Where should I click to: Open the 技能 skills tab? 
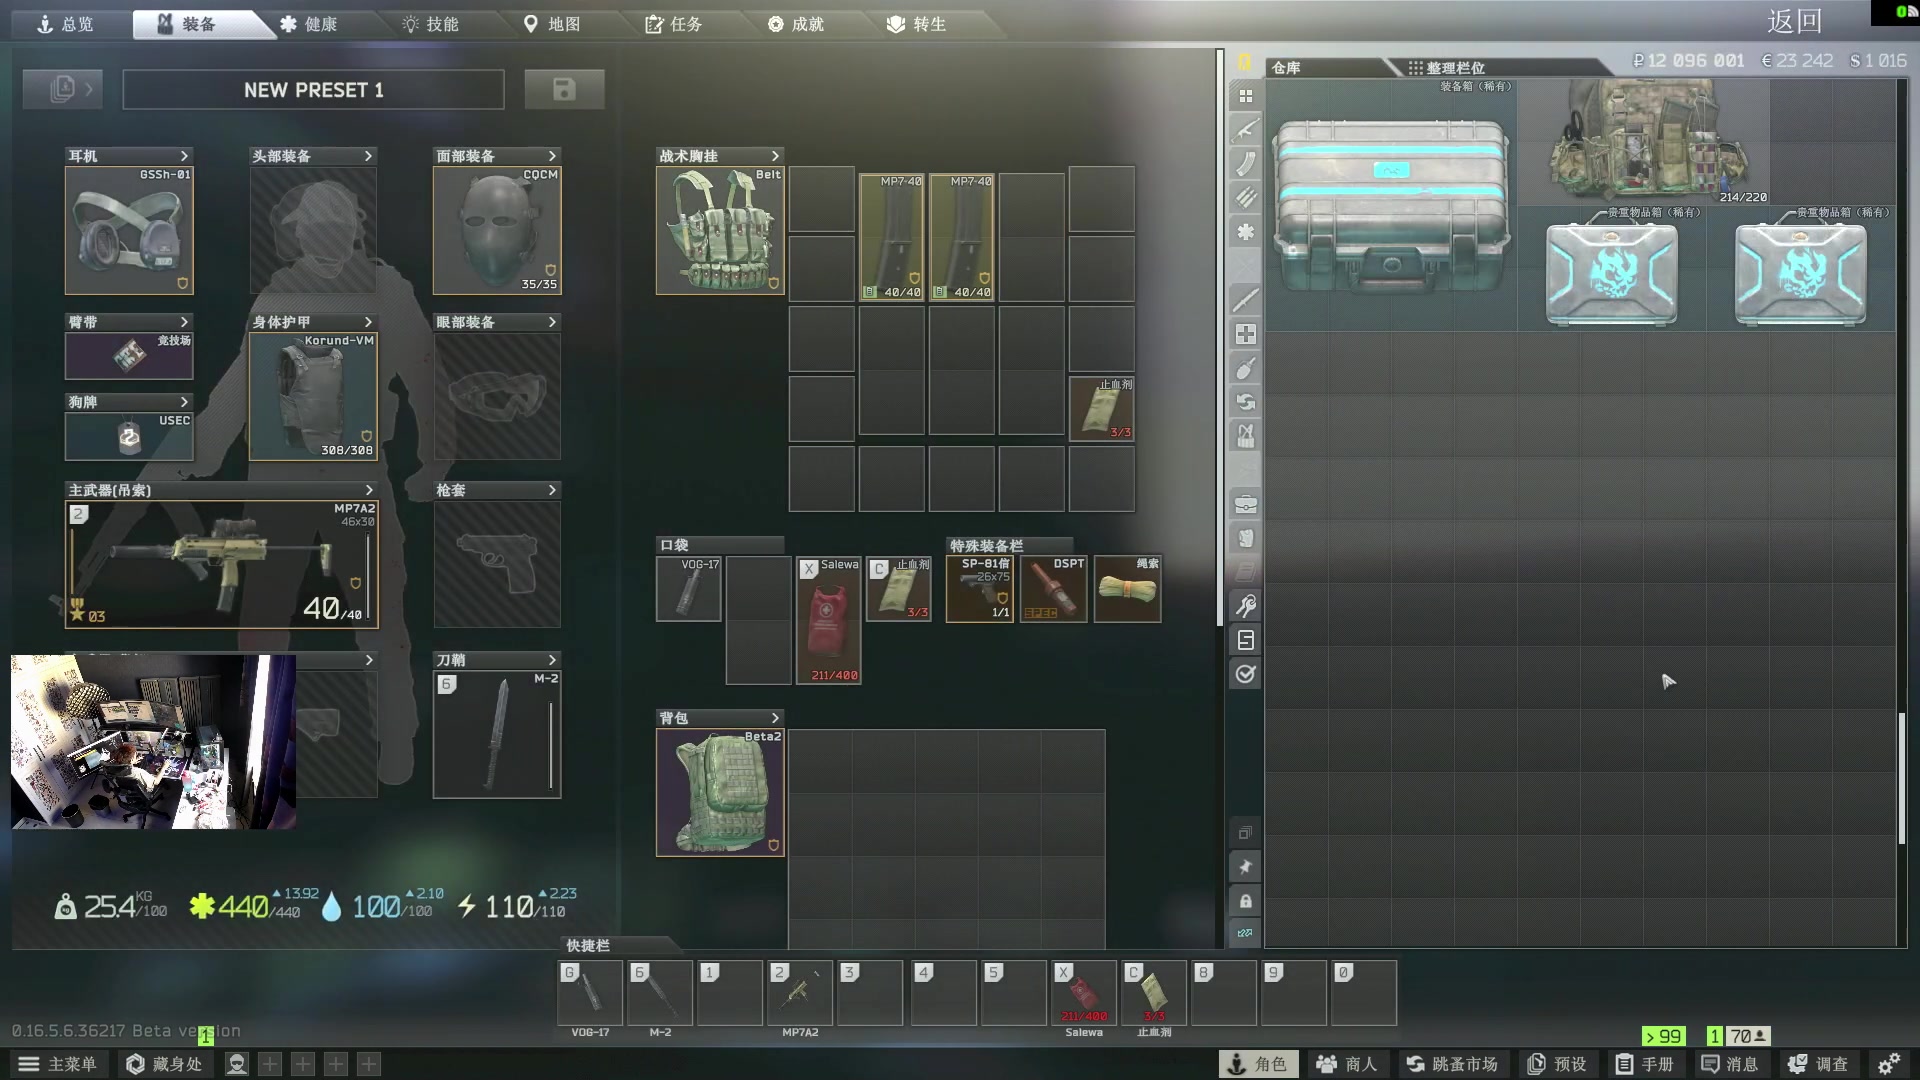tap(430, 24)
